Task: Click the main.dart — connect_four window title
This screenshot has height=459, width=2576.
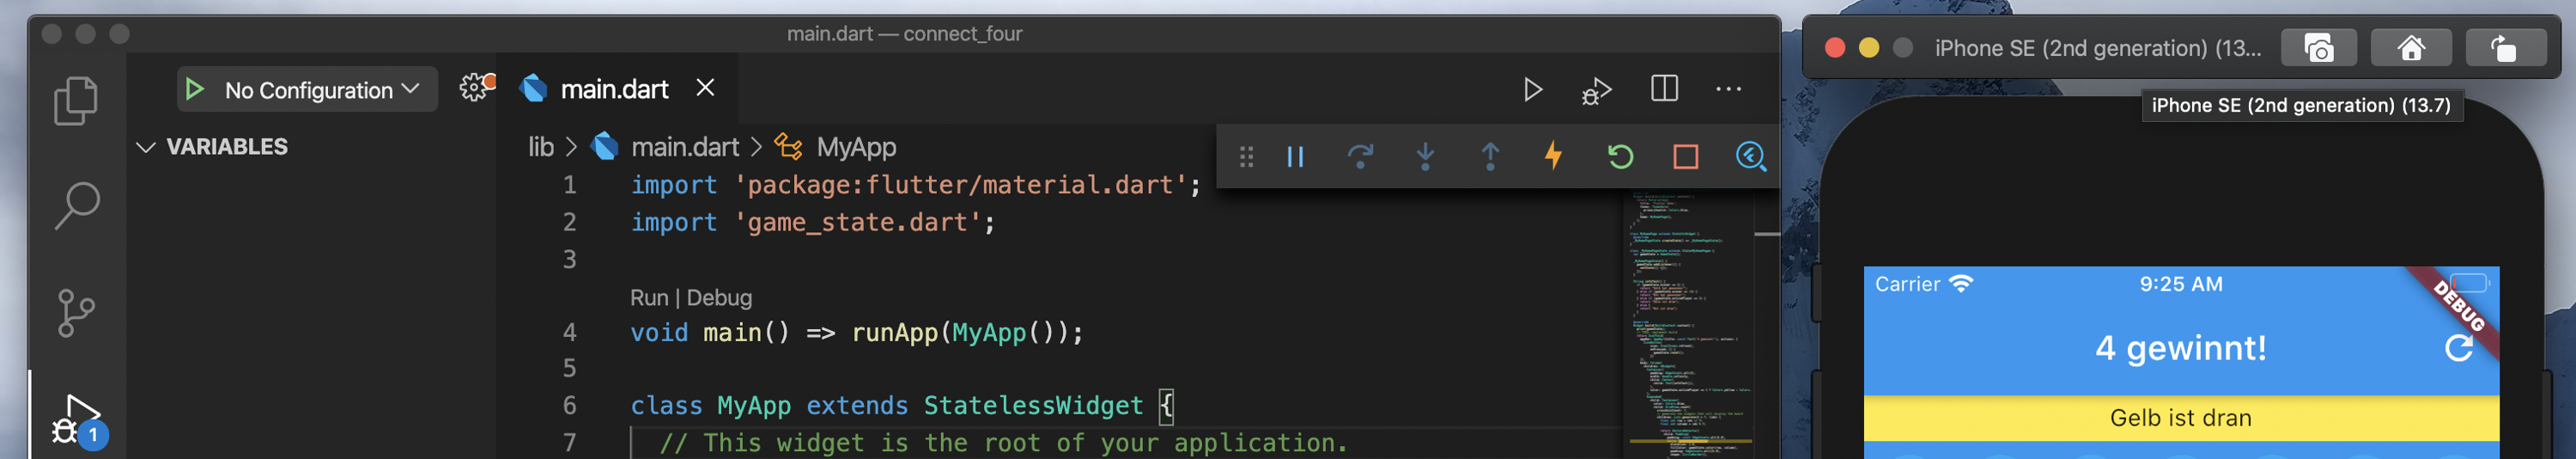Action: pos(904,34)
